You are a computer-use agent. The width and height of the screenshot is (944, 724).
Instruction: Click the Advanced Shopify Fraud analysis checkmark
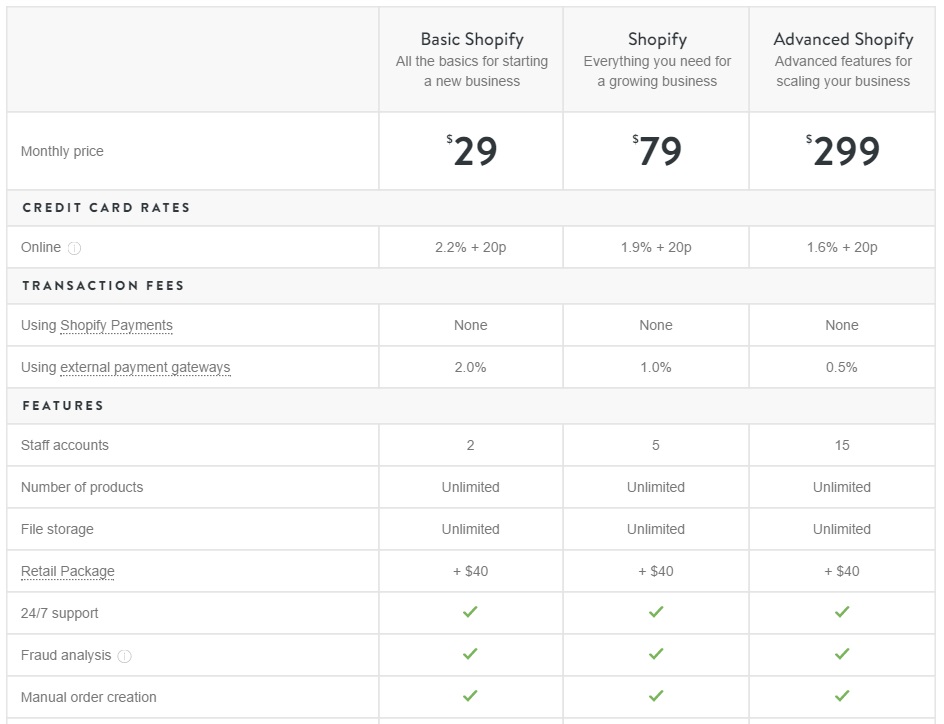click(842, 654)
